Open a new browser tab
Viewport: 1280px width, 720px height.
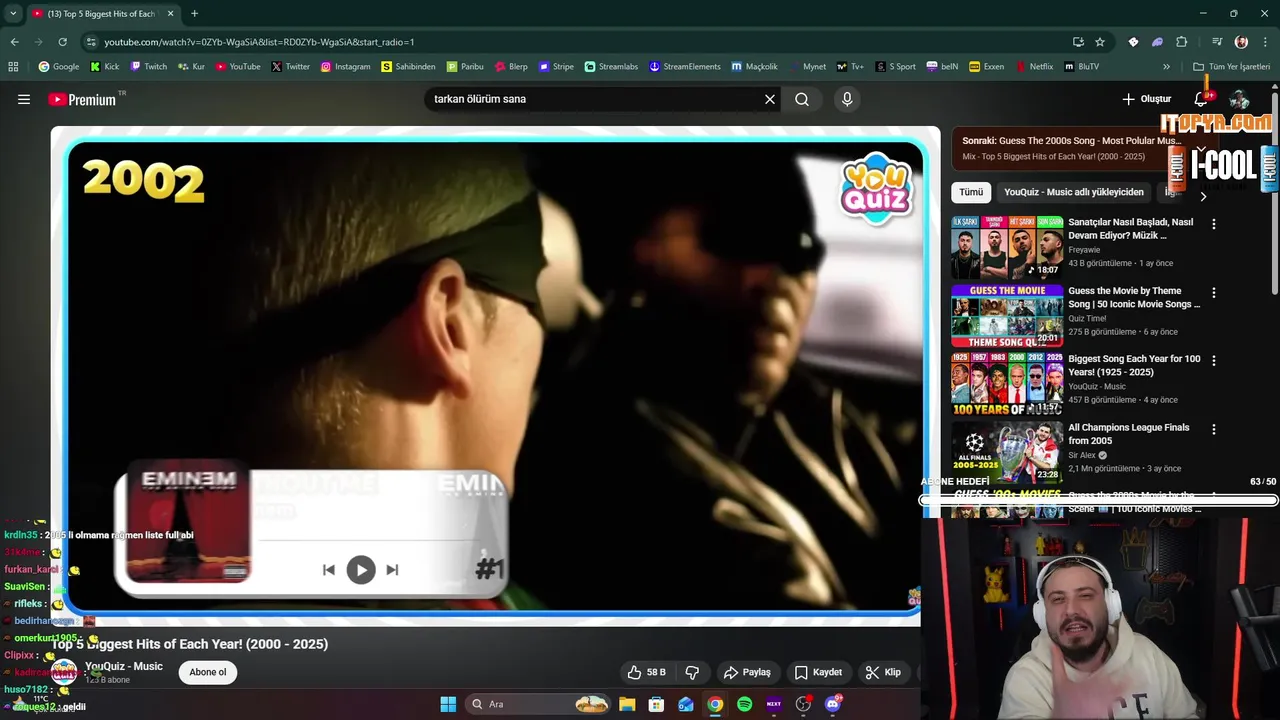pos(194,13)
